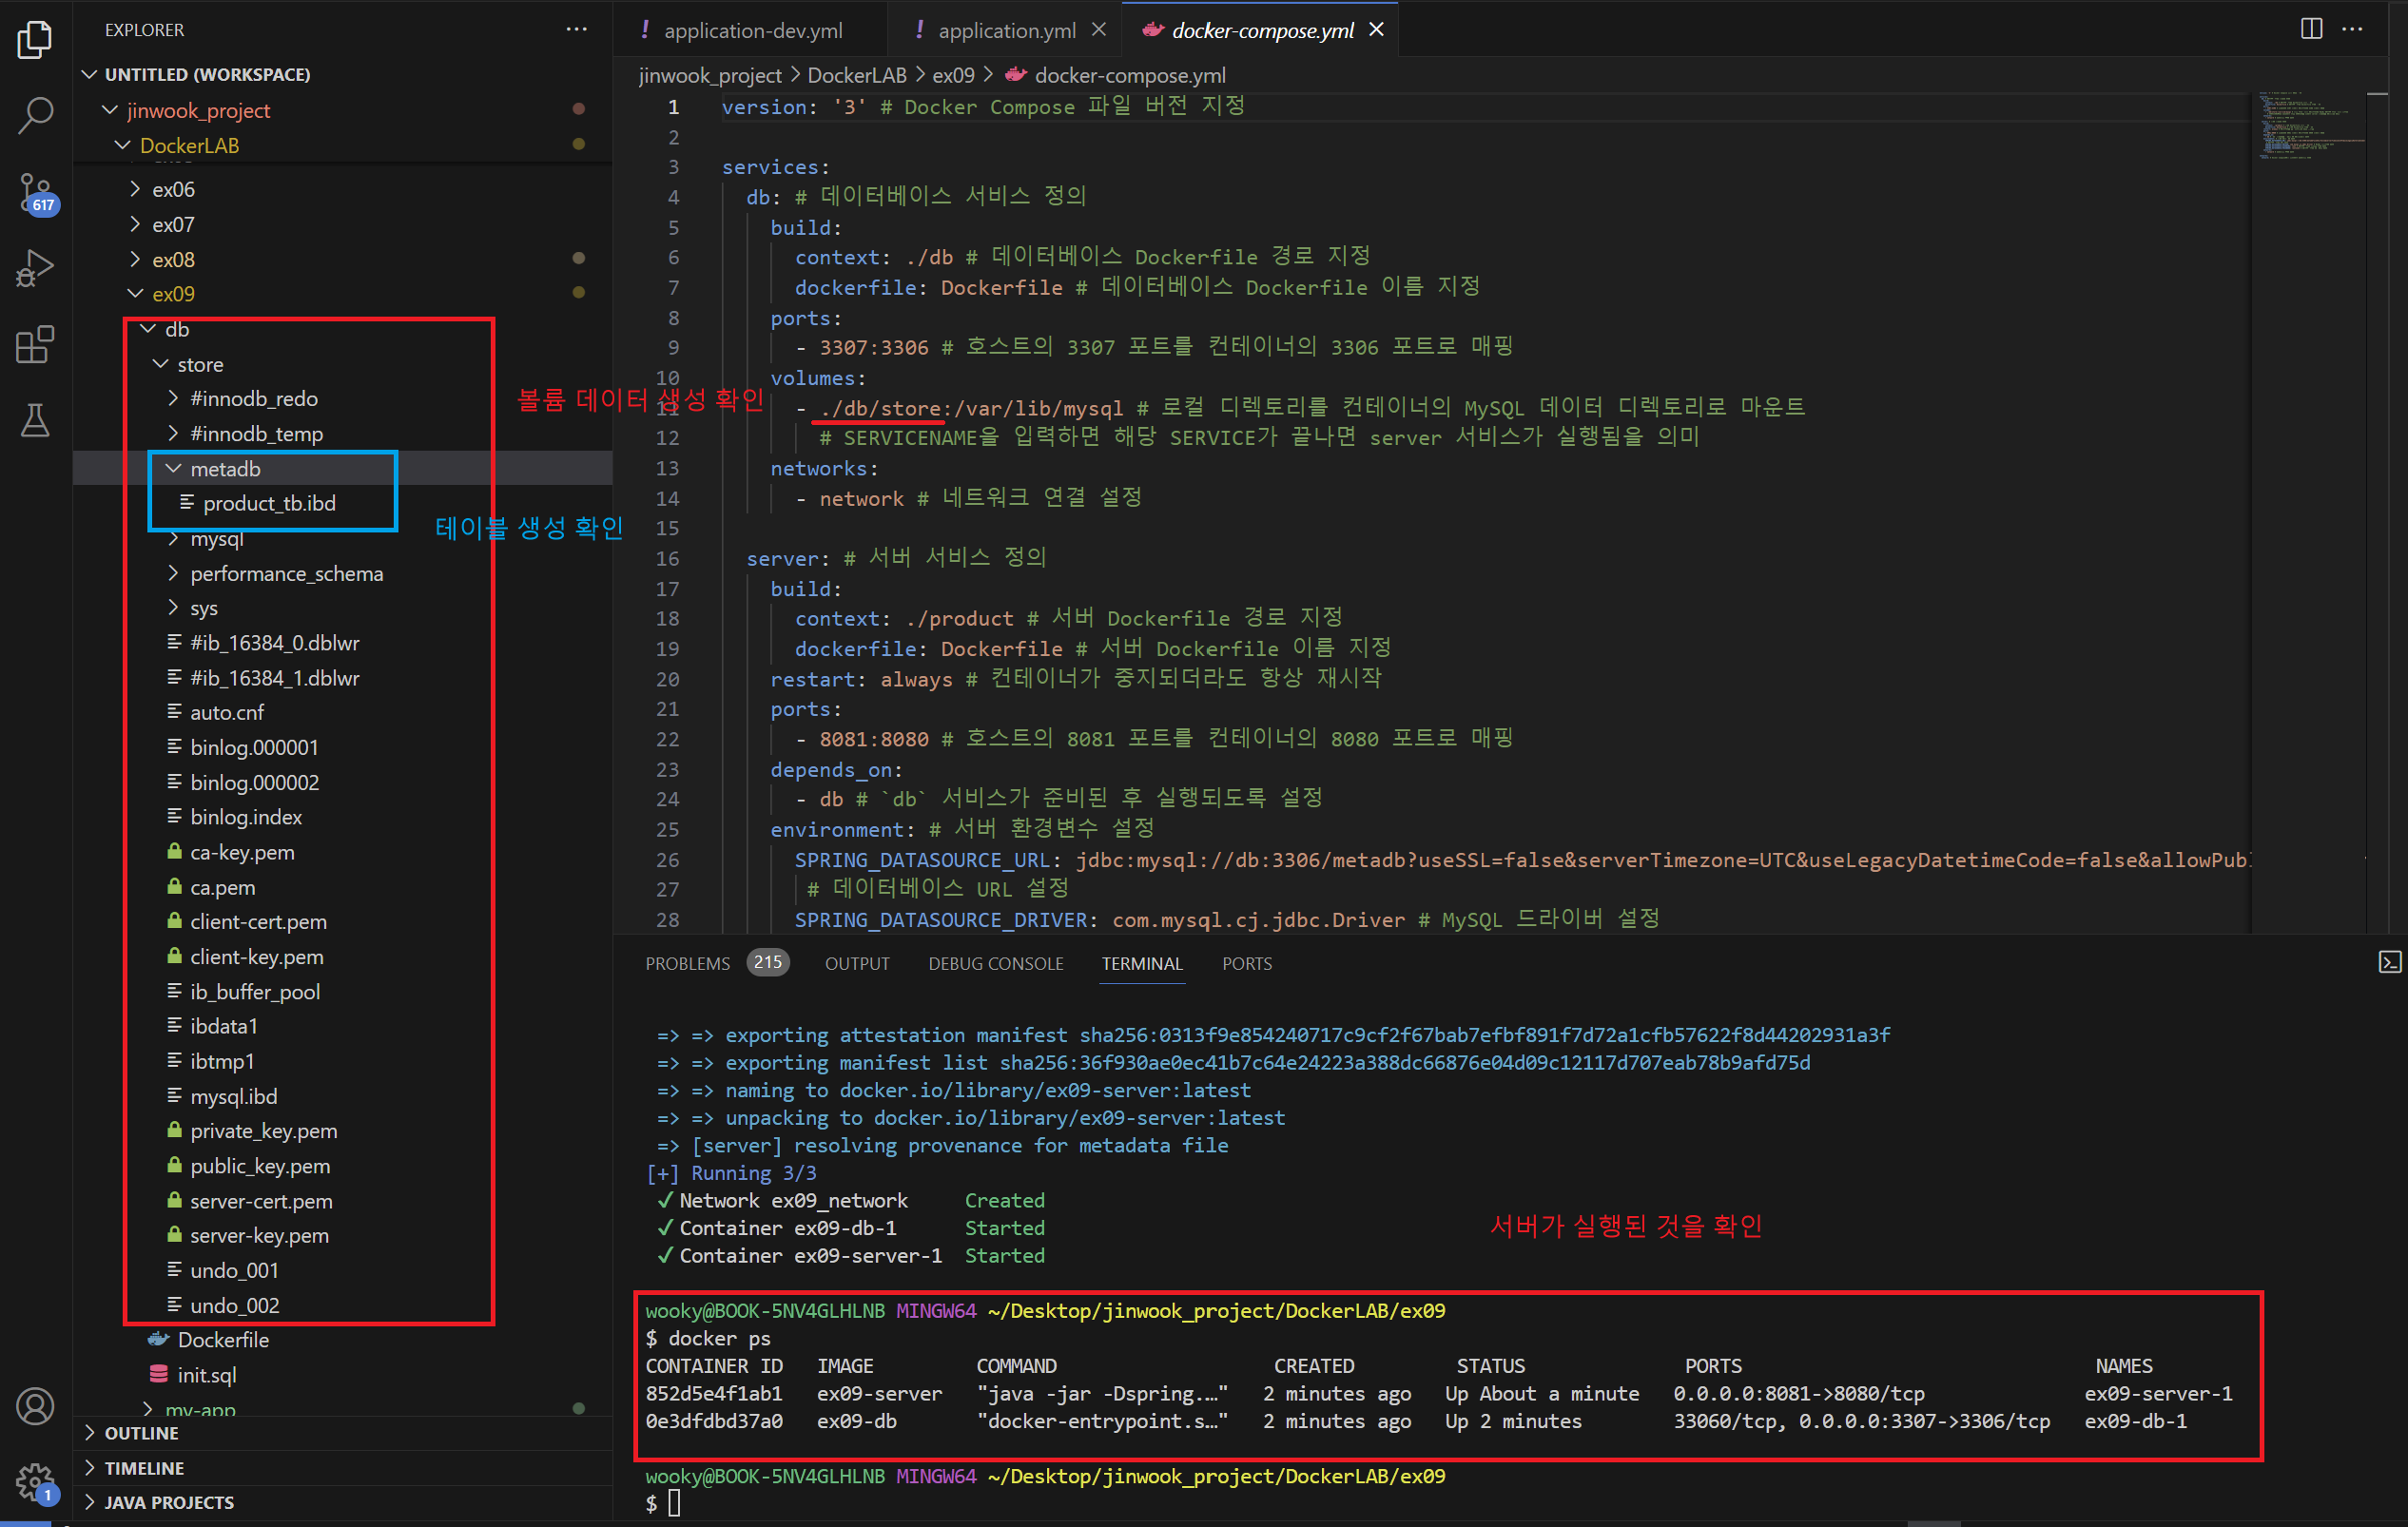Expand the JAVA PROJECTS section
This screenshot has height=1527, width=2408.
(168, 1502)
